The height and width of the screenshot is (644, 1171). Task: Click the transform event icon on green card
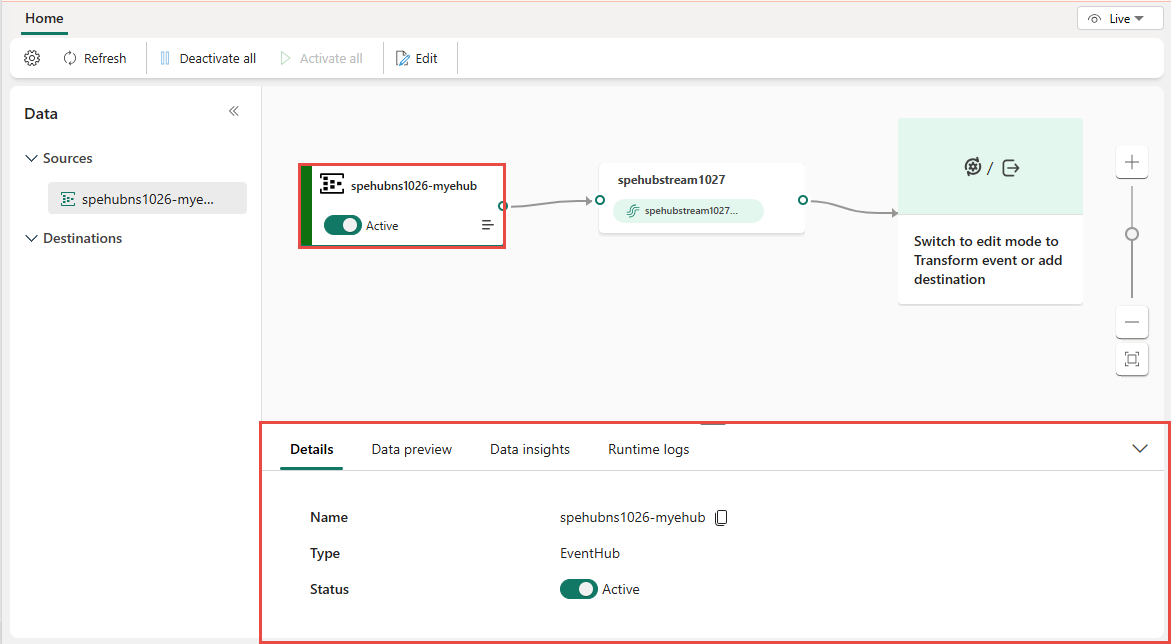coord(972,167)
